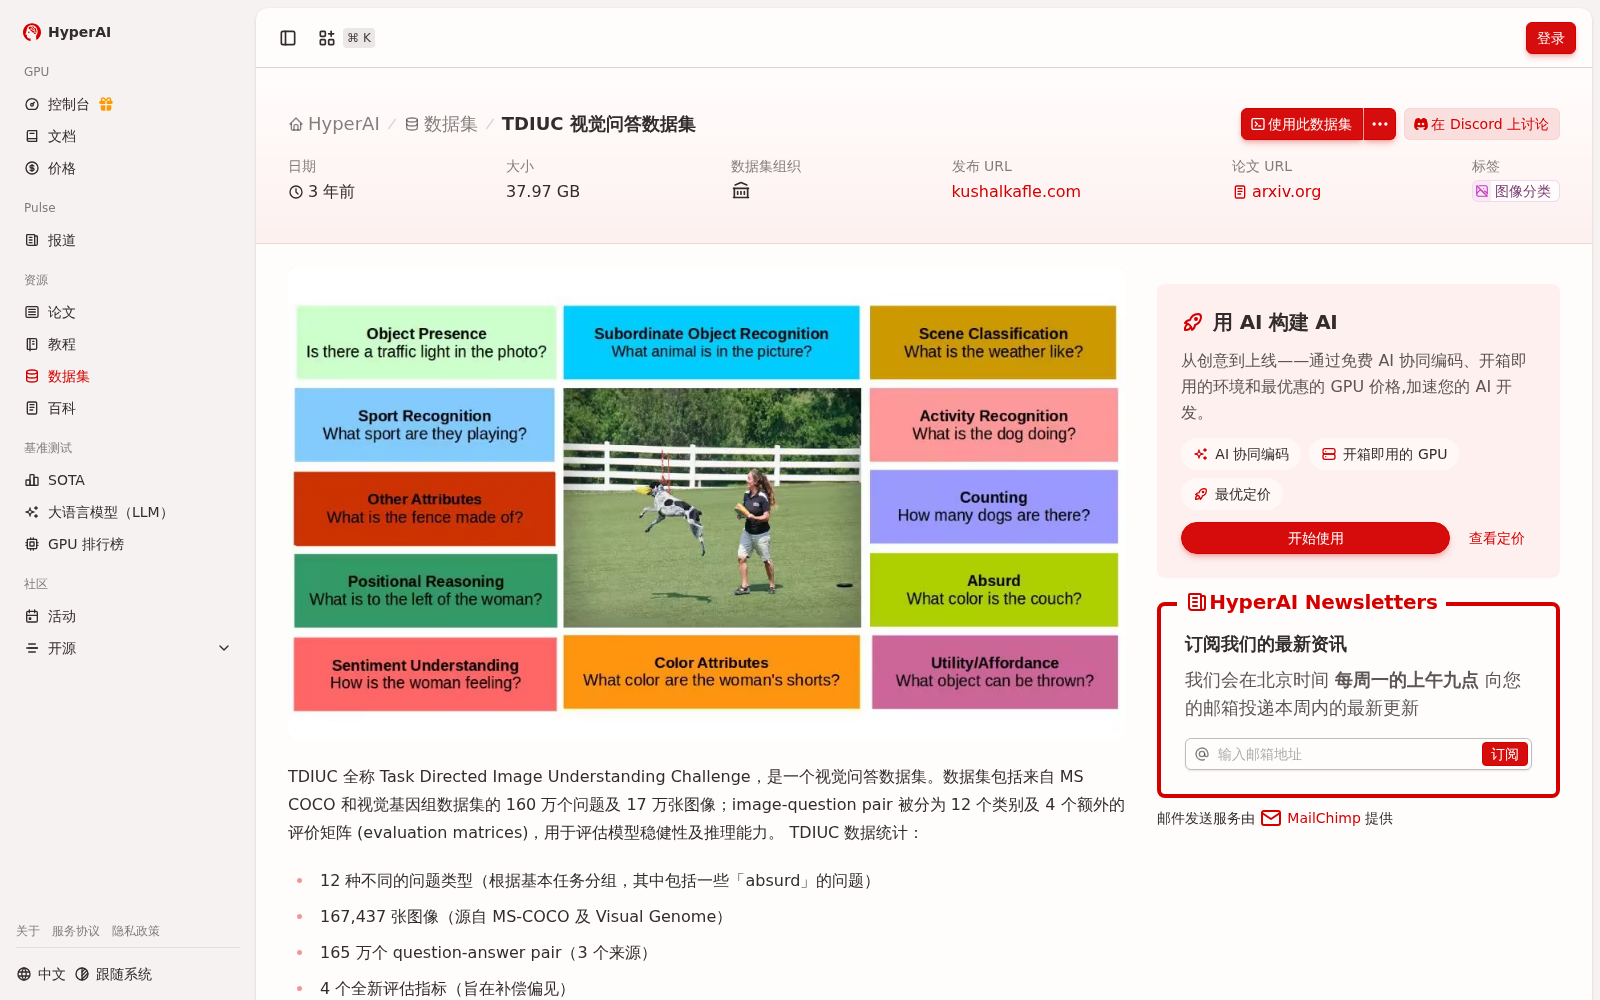
Task: Click the clock icon beside 3 年前
Action: [296, 192]
